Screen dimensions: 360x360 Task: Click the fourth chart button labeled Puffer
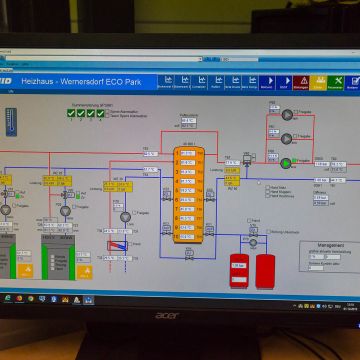click(216, 82)
